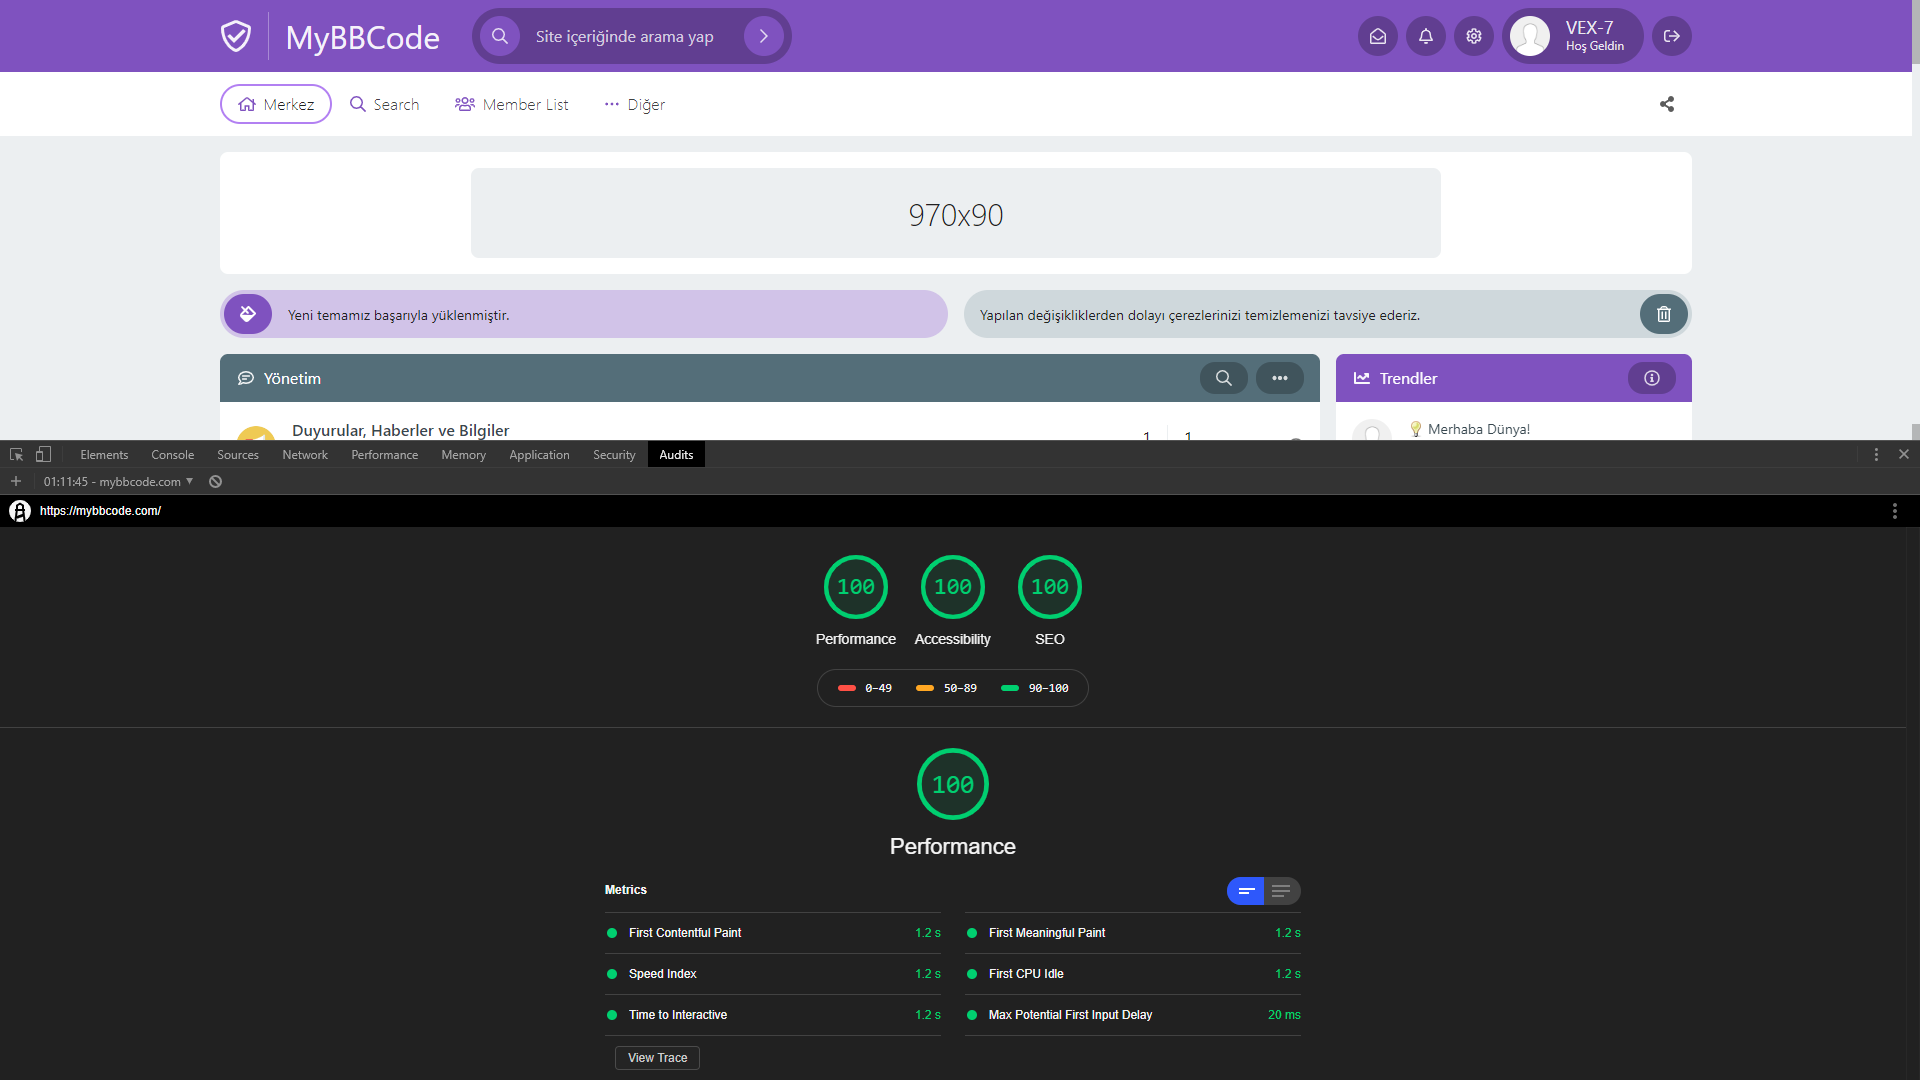Open the three-dot menu in Yönetim header
The image size is (1920, 1080).
(x=1279, y=378)
